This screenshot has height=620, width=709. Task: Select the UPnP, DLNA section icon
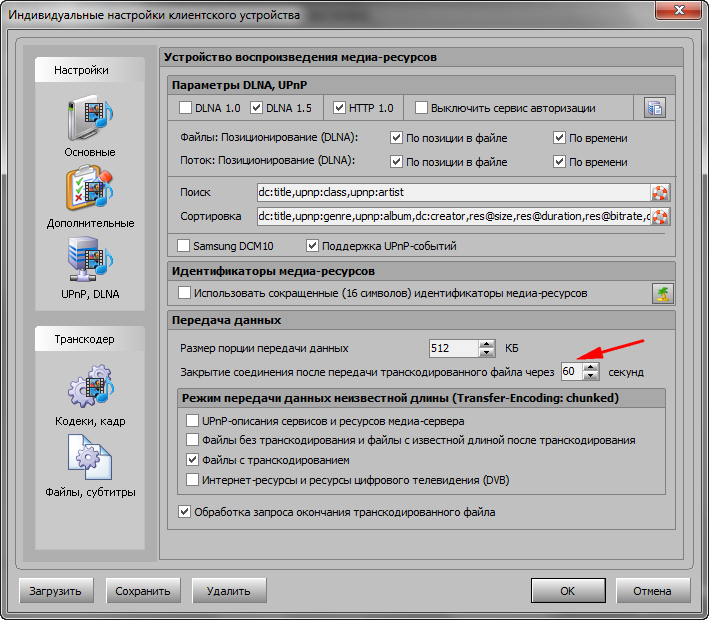tap(89, 261)
